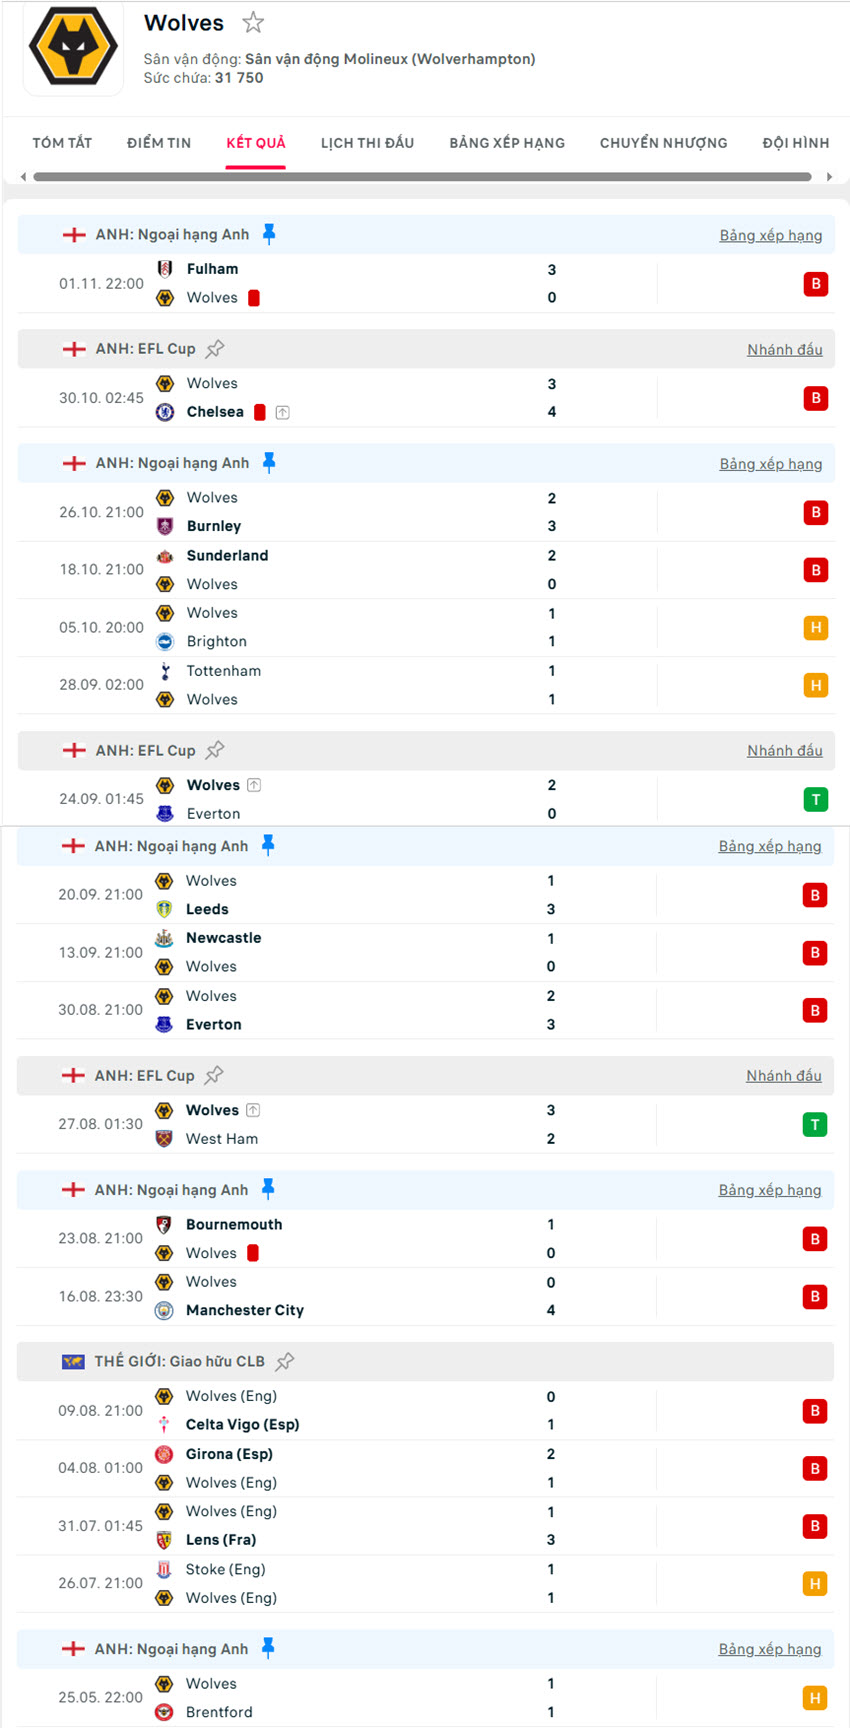Click the world flag beside Giao hữu CLB
This screenshot has width=850, height=1728.
click(x=73, y=1361)
